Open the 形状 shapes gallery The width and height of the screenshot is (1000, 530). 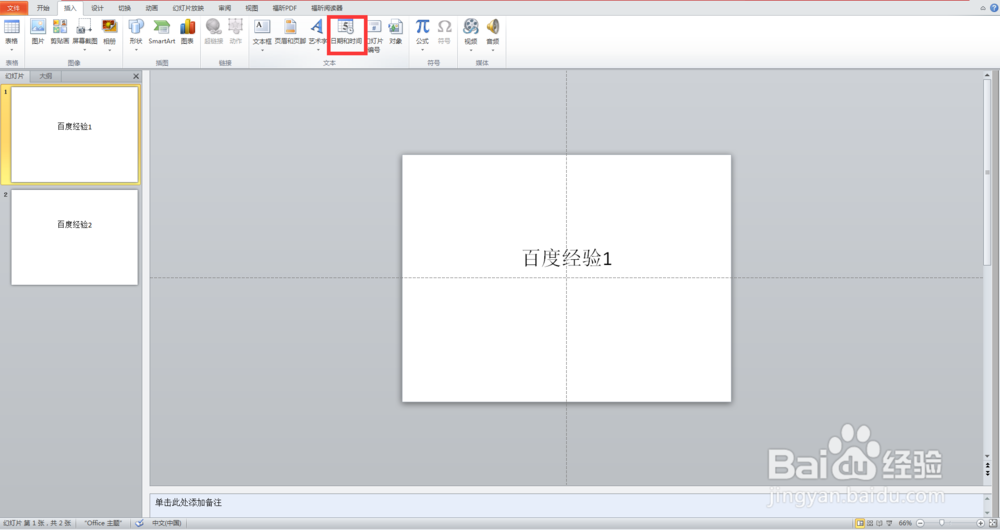click(x=136, y=27)
